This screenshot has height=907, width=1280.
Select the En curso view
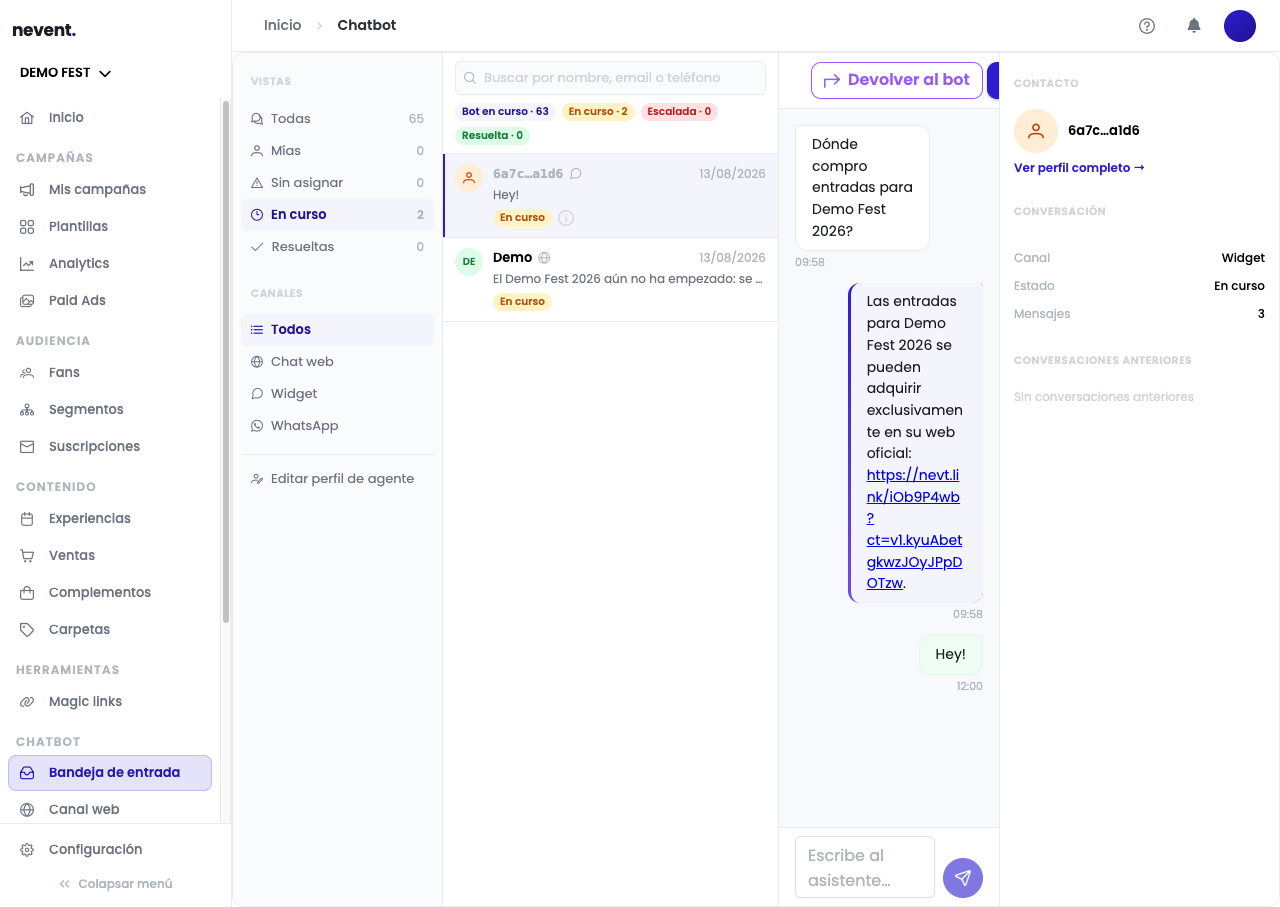337,215
